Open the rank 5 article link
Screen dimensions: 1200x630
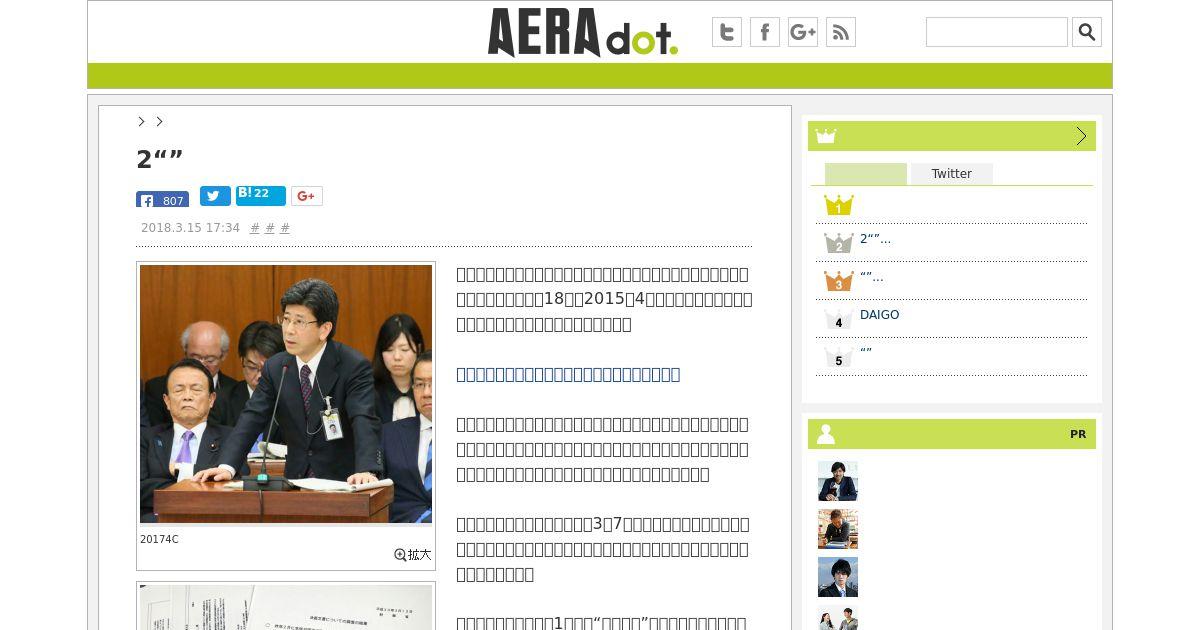coord(866,353)
